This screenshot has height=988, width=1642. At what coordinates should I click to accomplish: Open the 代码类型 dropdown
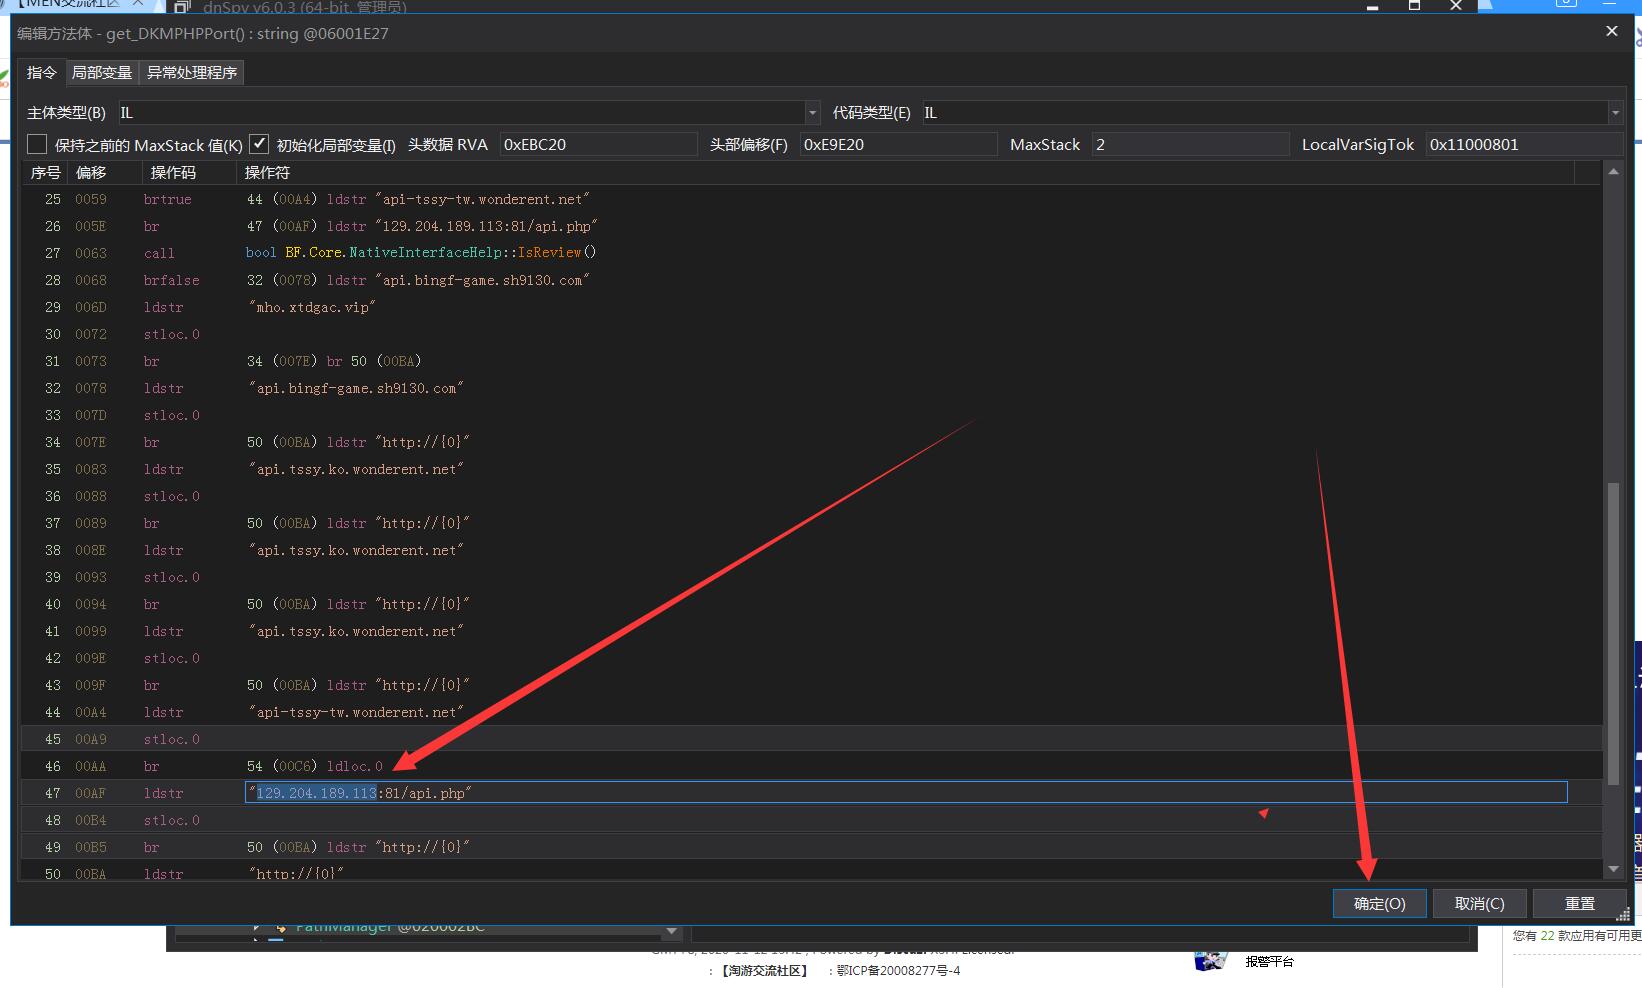(x=1614, y=113)
